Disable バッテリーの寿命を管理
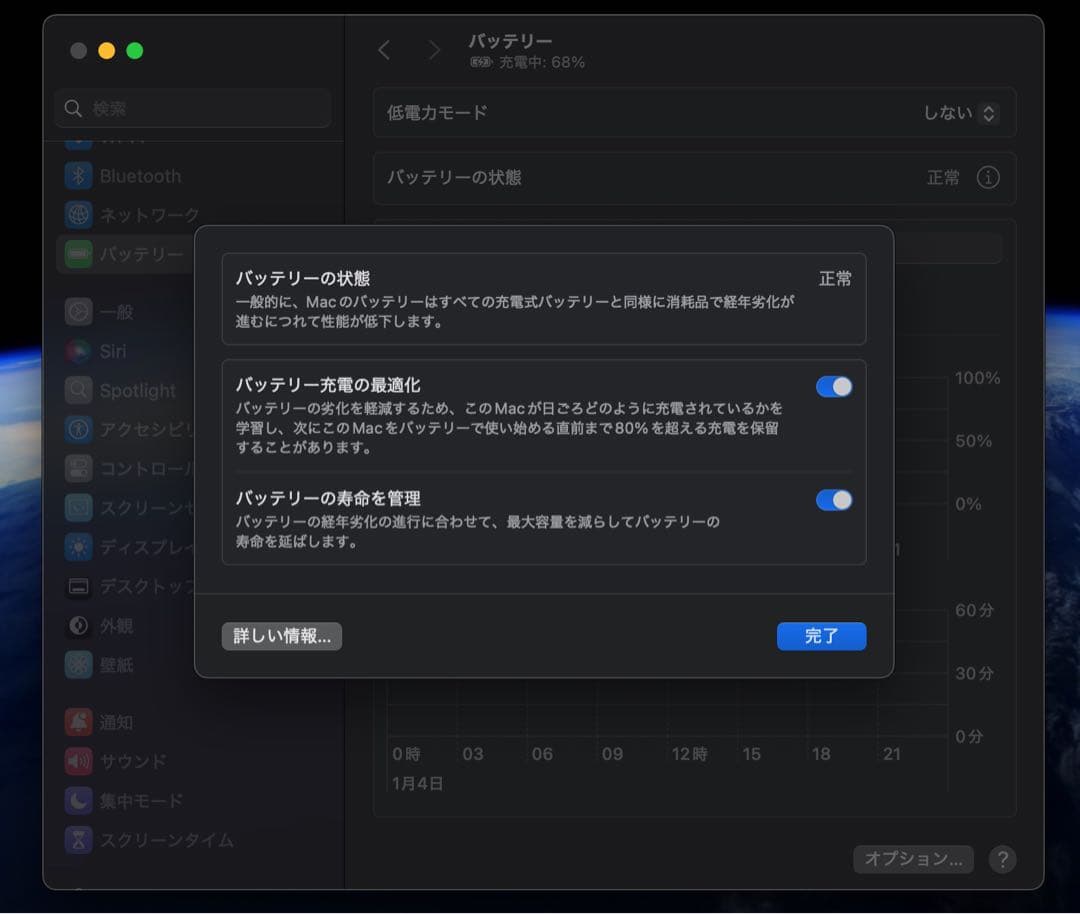1080x914 pixels. tap(834, 499)
